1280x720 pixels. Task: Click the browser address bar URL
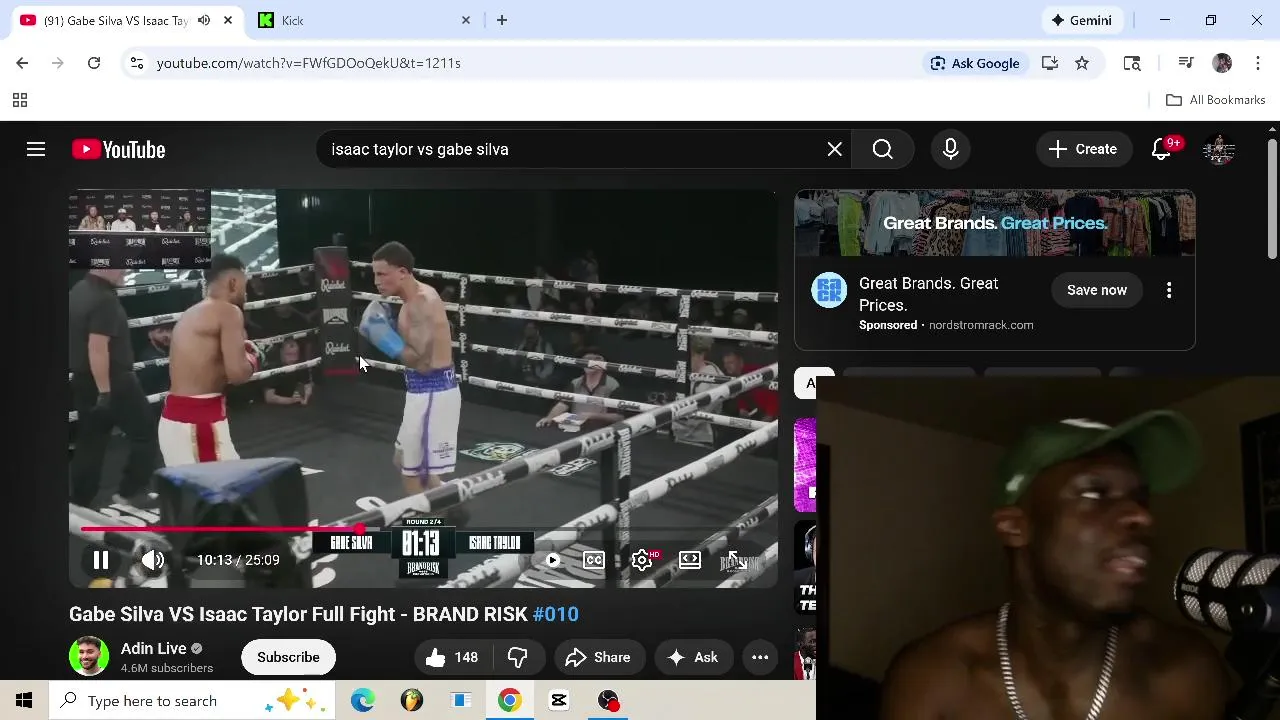pos(309,63)
